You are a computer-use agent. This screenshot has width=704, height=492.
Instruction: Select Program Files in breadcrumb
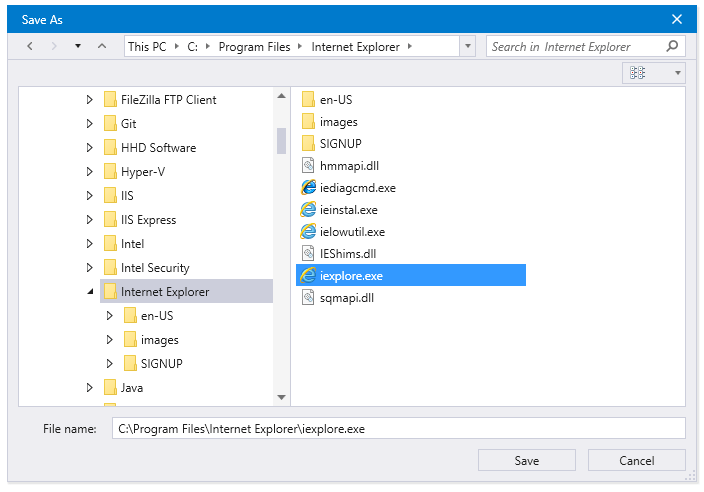tap(254, 47)
